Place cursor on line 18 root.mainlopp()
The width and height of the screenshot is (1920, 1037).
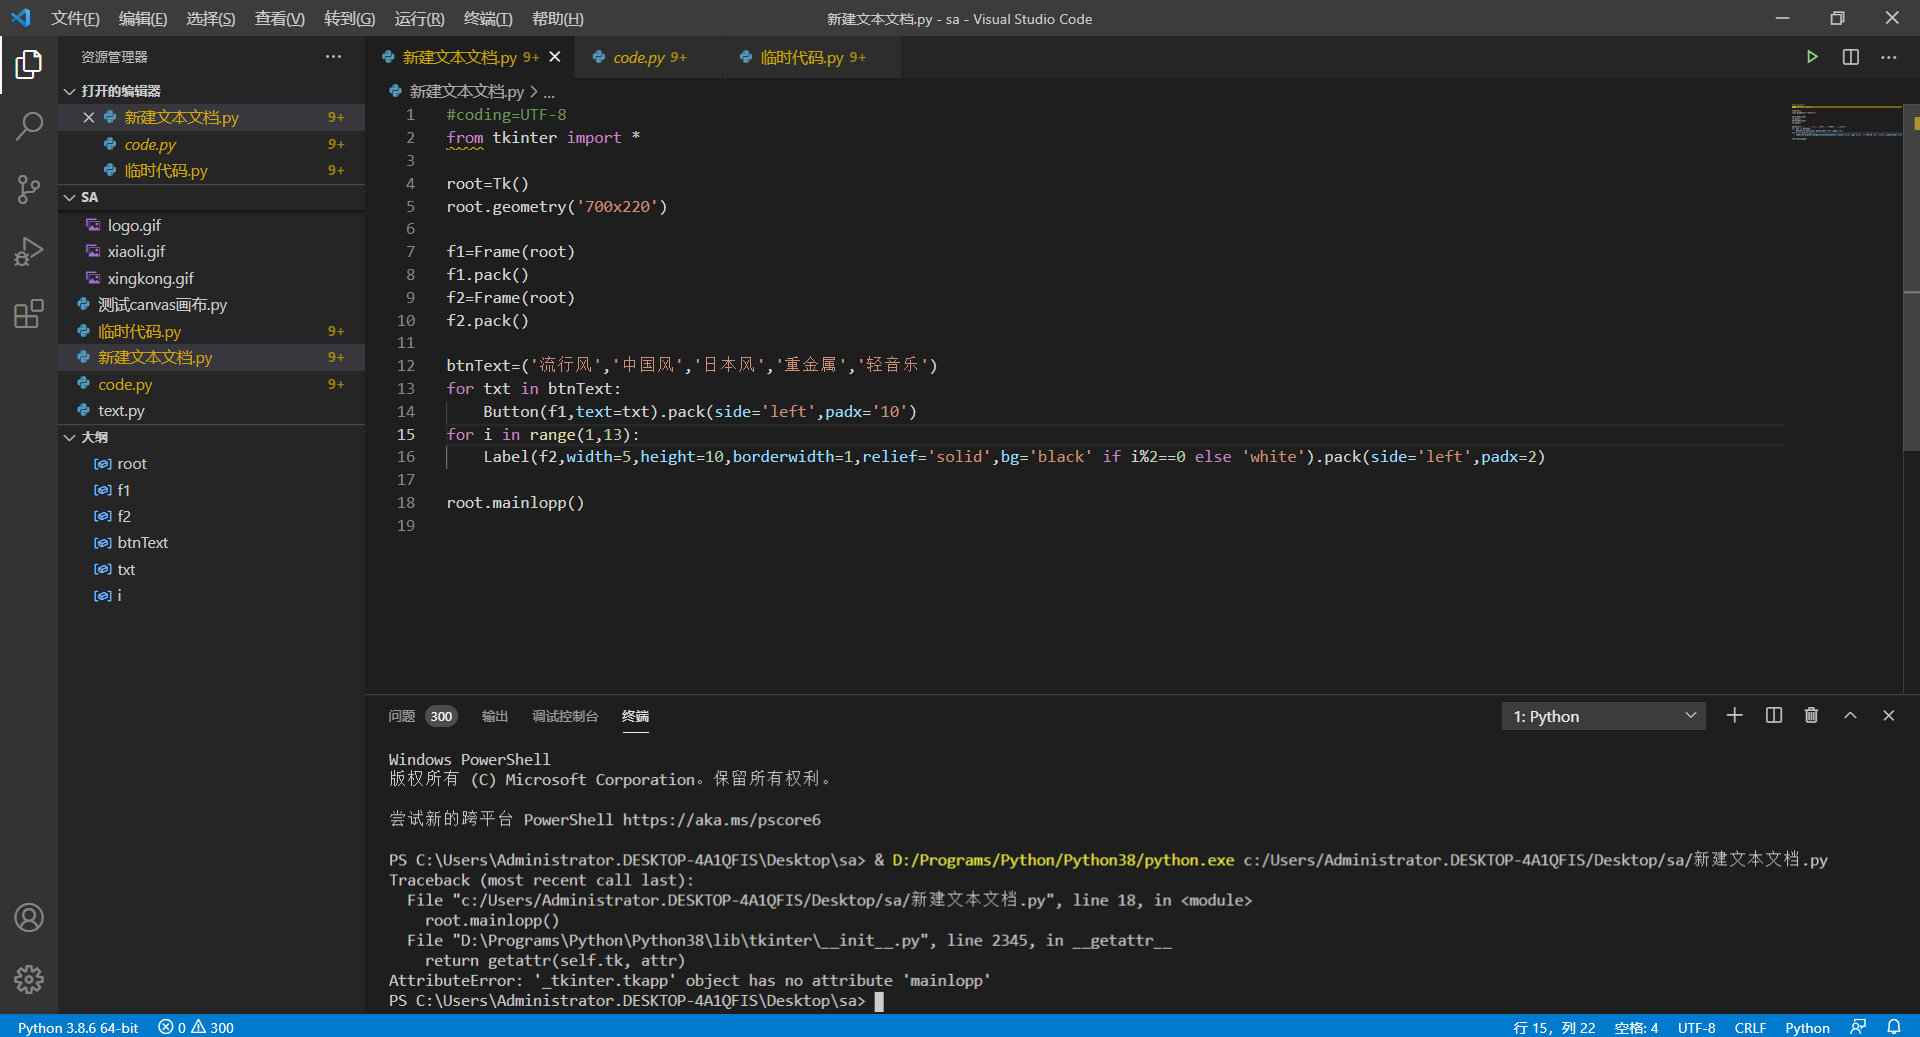point(515,502)
